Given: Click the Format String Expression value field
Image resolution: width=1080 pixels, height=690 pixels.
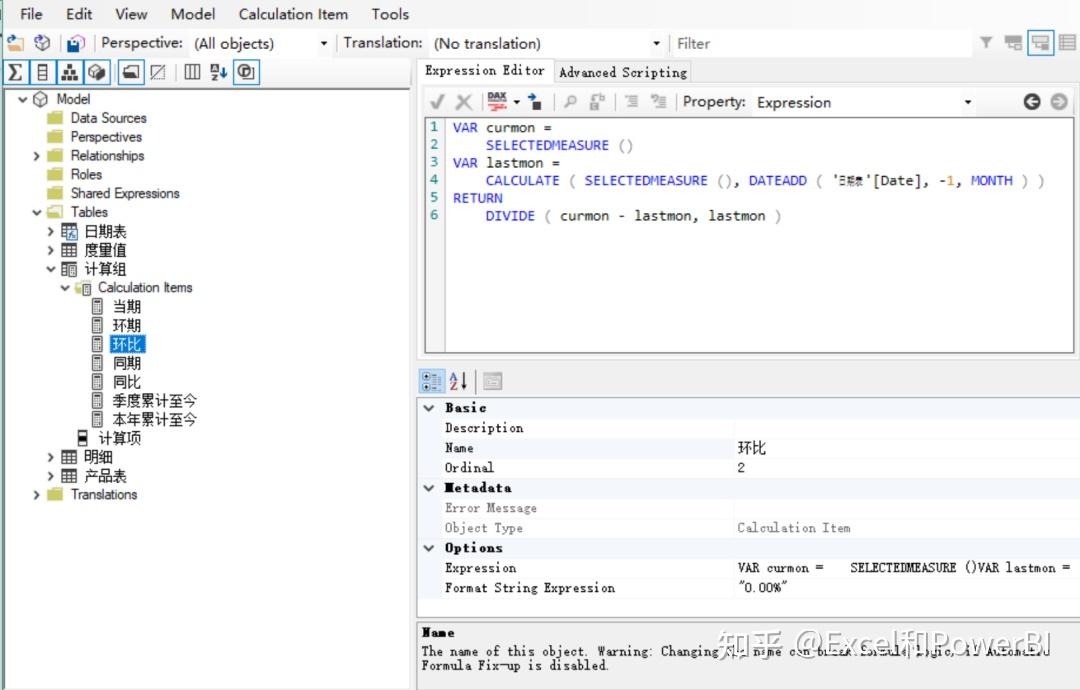Looking at the screenshot, I should (906, 588).
